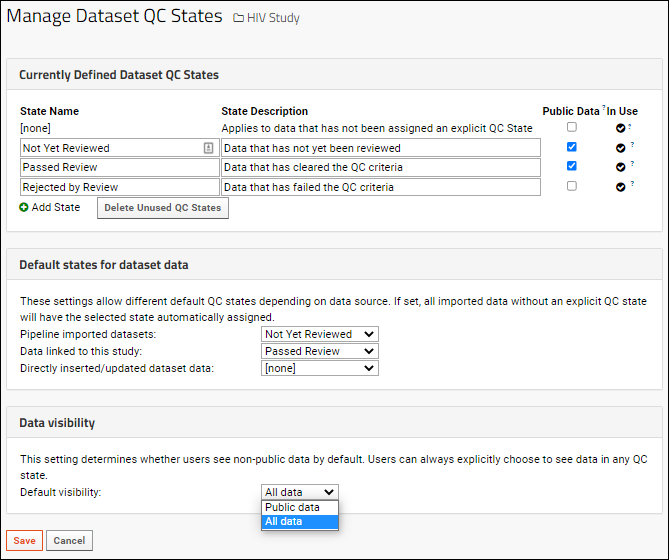Click the Save button
Image resolution: width=669 pixels, height=560 pixels.
tap(24, 540)
